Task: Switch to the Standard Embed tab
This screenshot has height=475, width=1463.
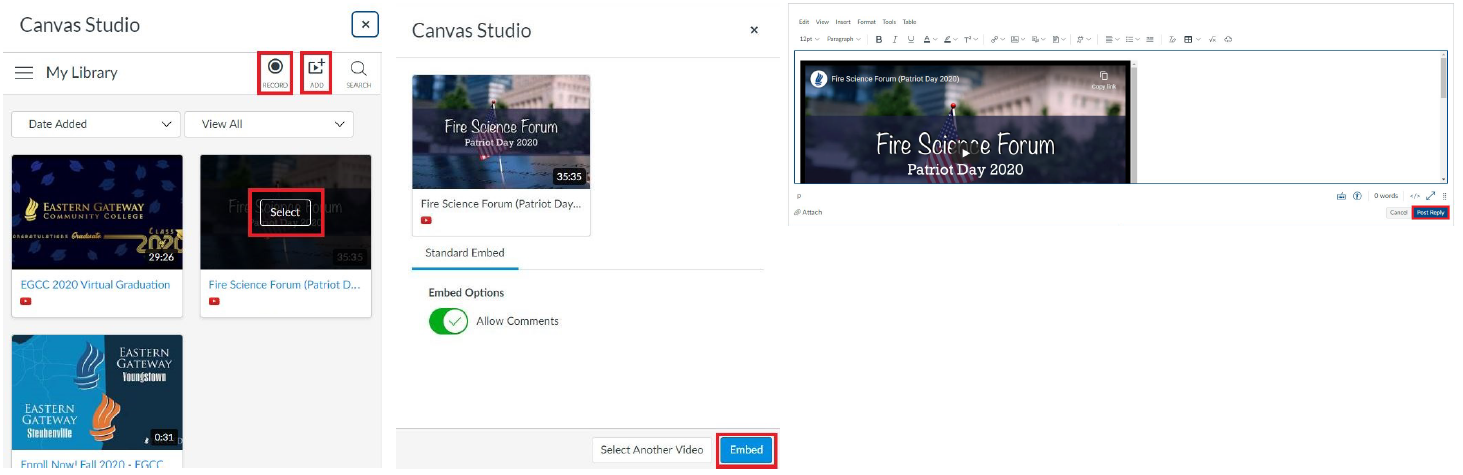Action: [464, 253]
